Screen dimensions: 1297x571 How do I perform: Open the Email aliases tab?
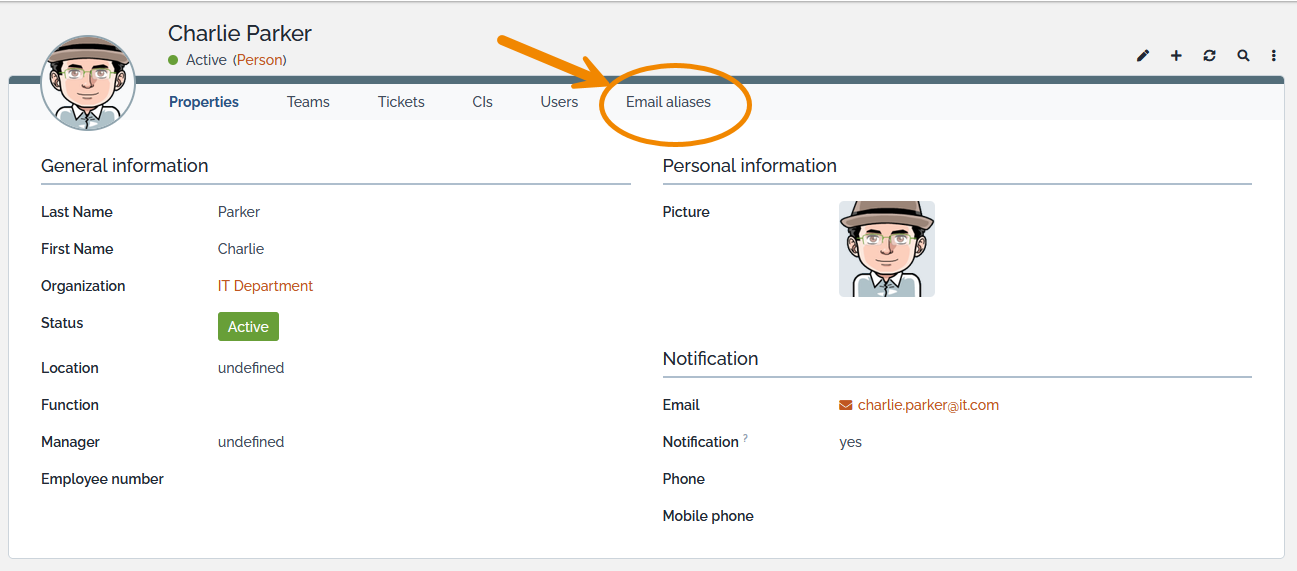[668, 102]
